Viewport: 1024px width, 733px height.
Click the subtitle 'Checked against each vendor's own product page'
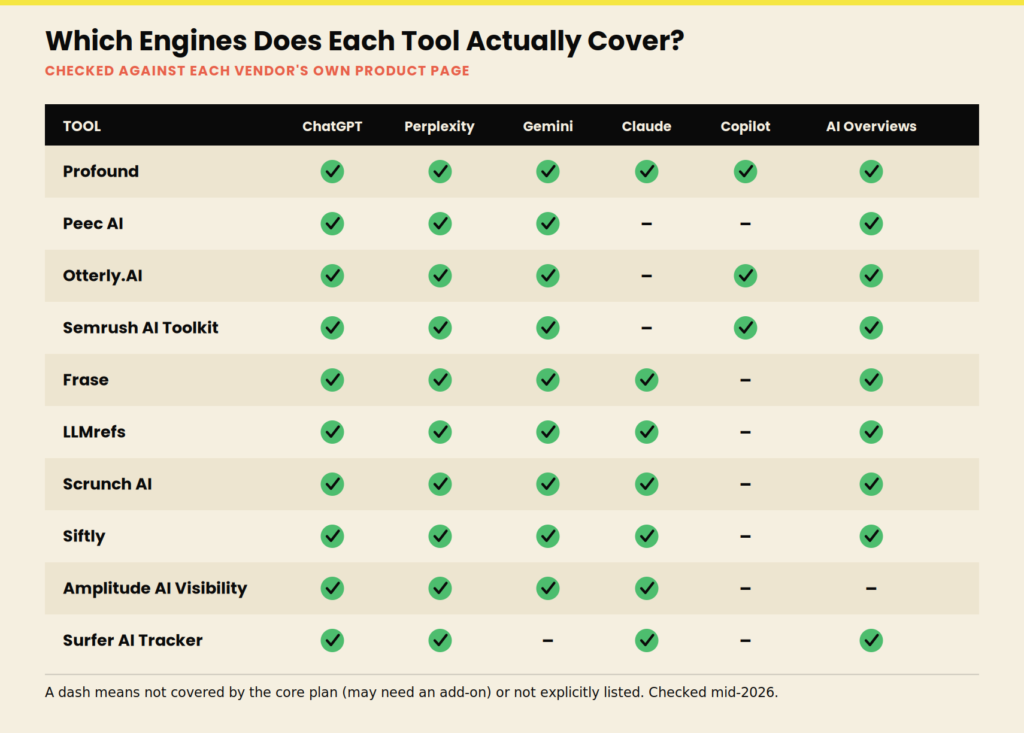click(257, 71)
